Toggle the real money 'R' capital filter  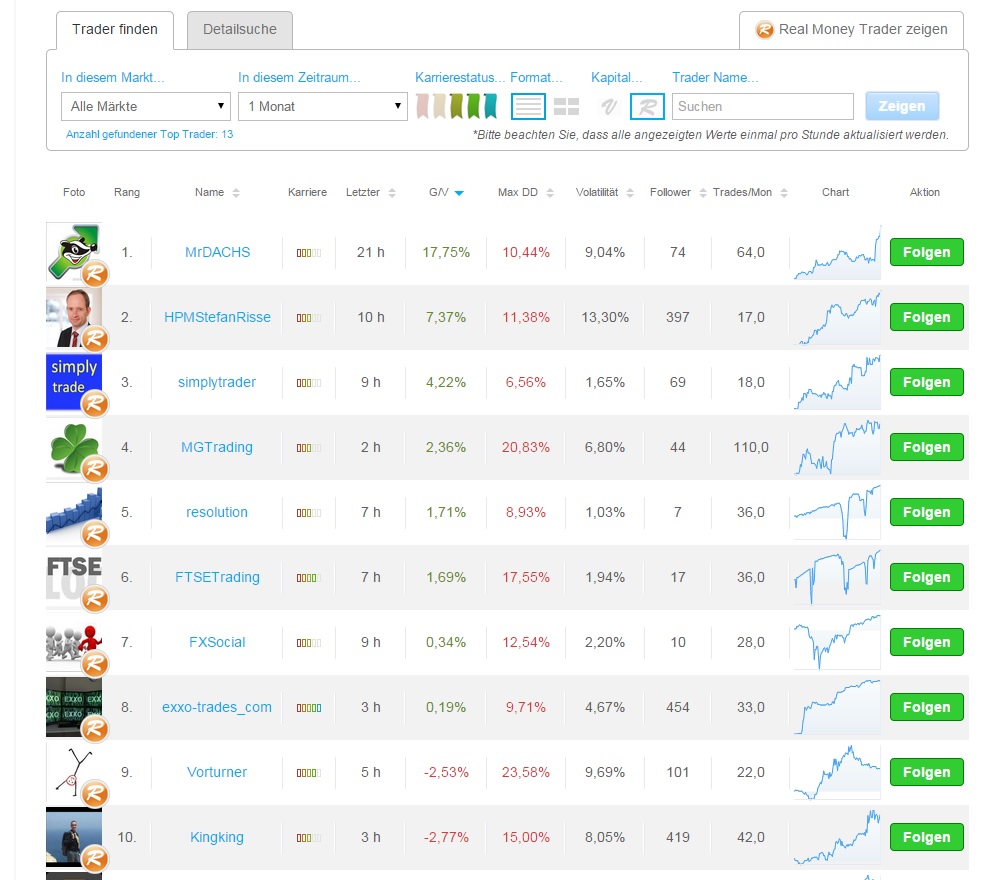[647, 106]
